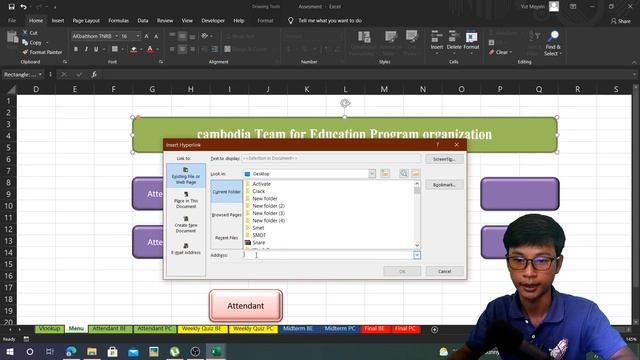Open the ScreenTip button
The image size is (640, 360).
point(444,159)
